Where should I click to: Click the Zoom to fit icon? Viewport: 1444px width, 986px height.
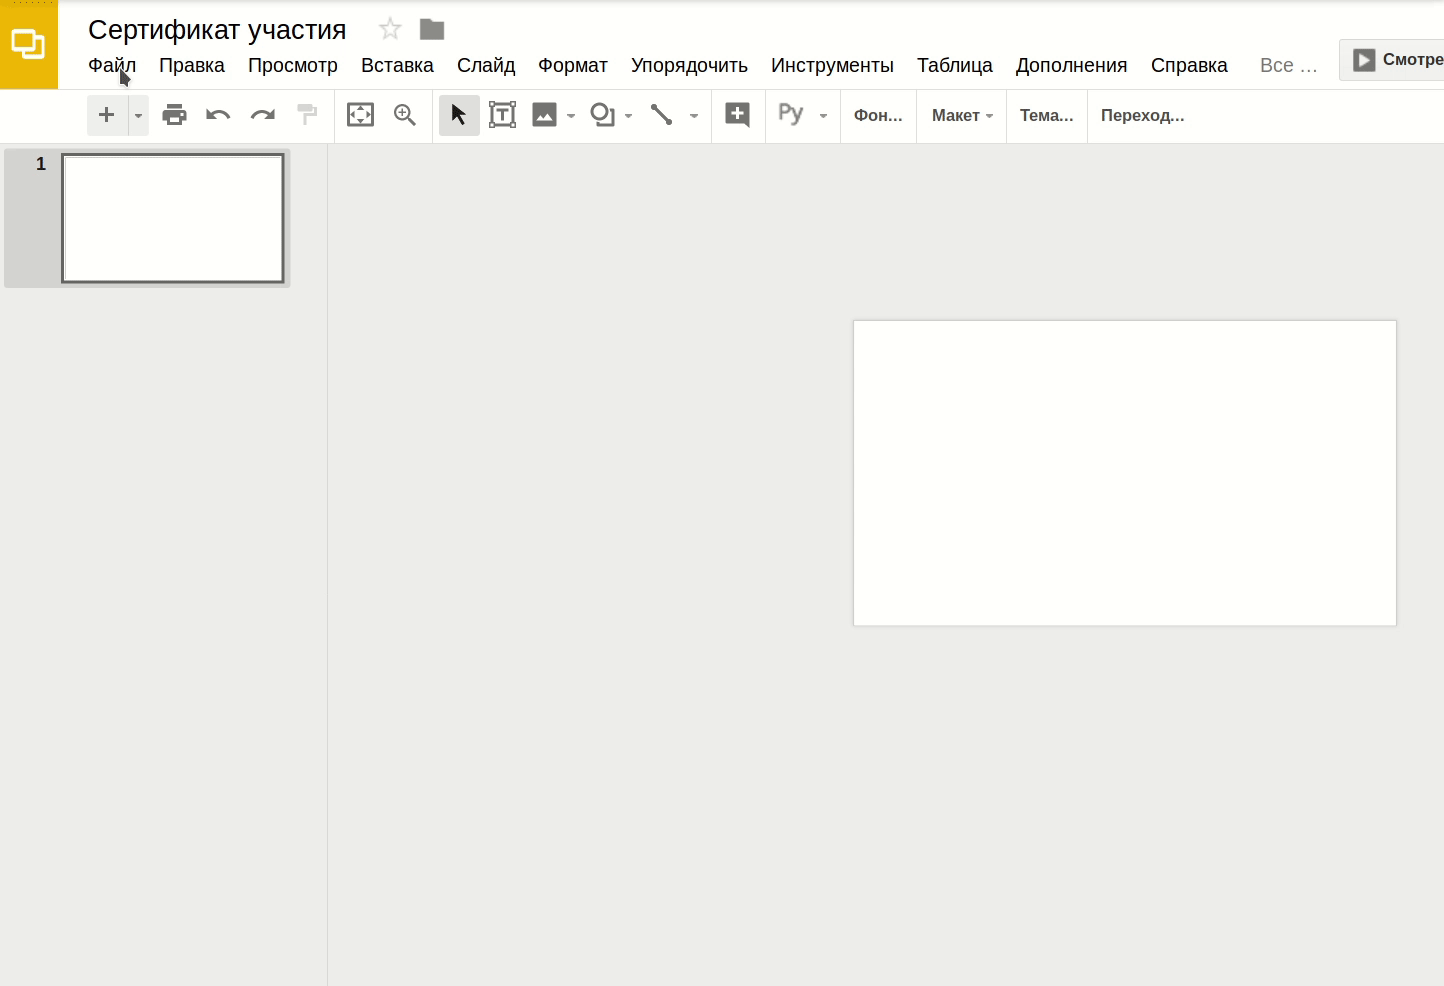[x=360, y=115]
